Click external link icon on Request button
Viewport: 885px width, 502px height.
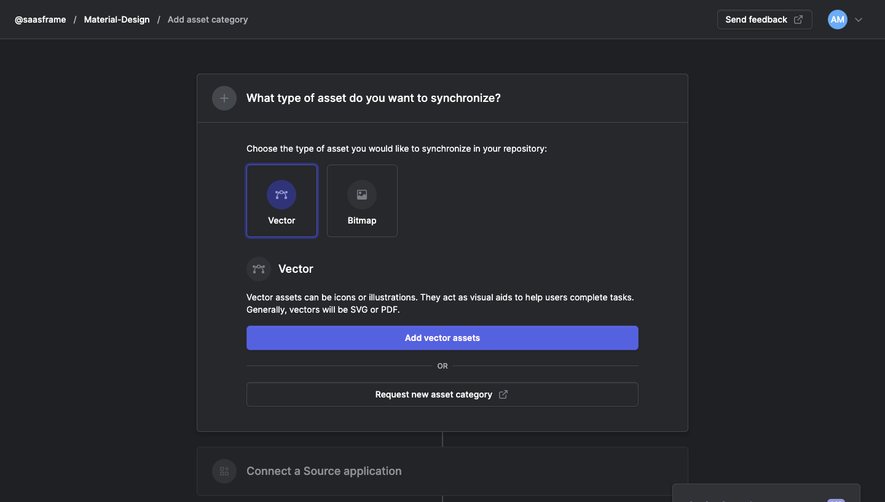click(x=503, y=395)
